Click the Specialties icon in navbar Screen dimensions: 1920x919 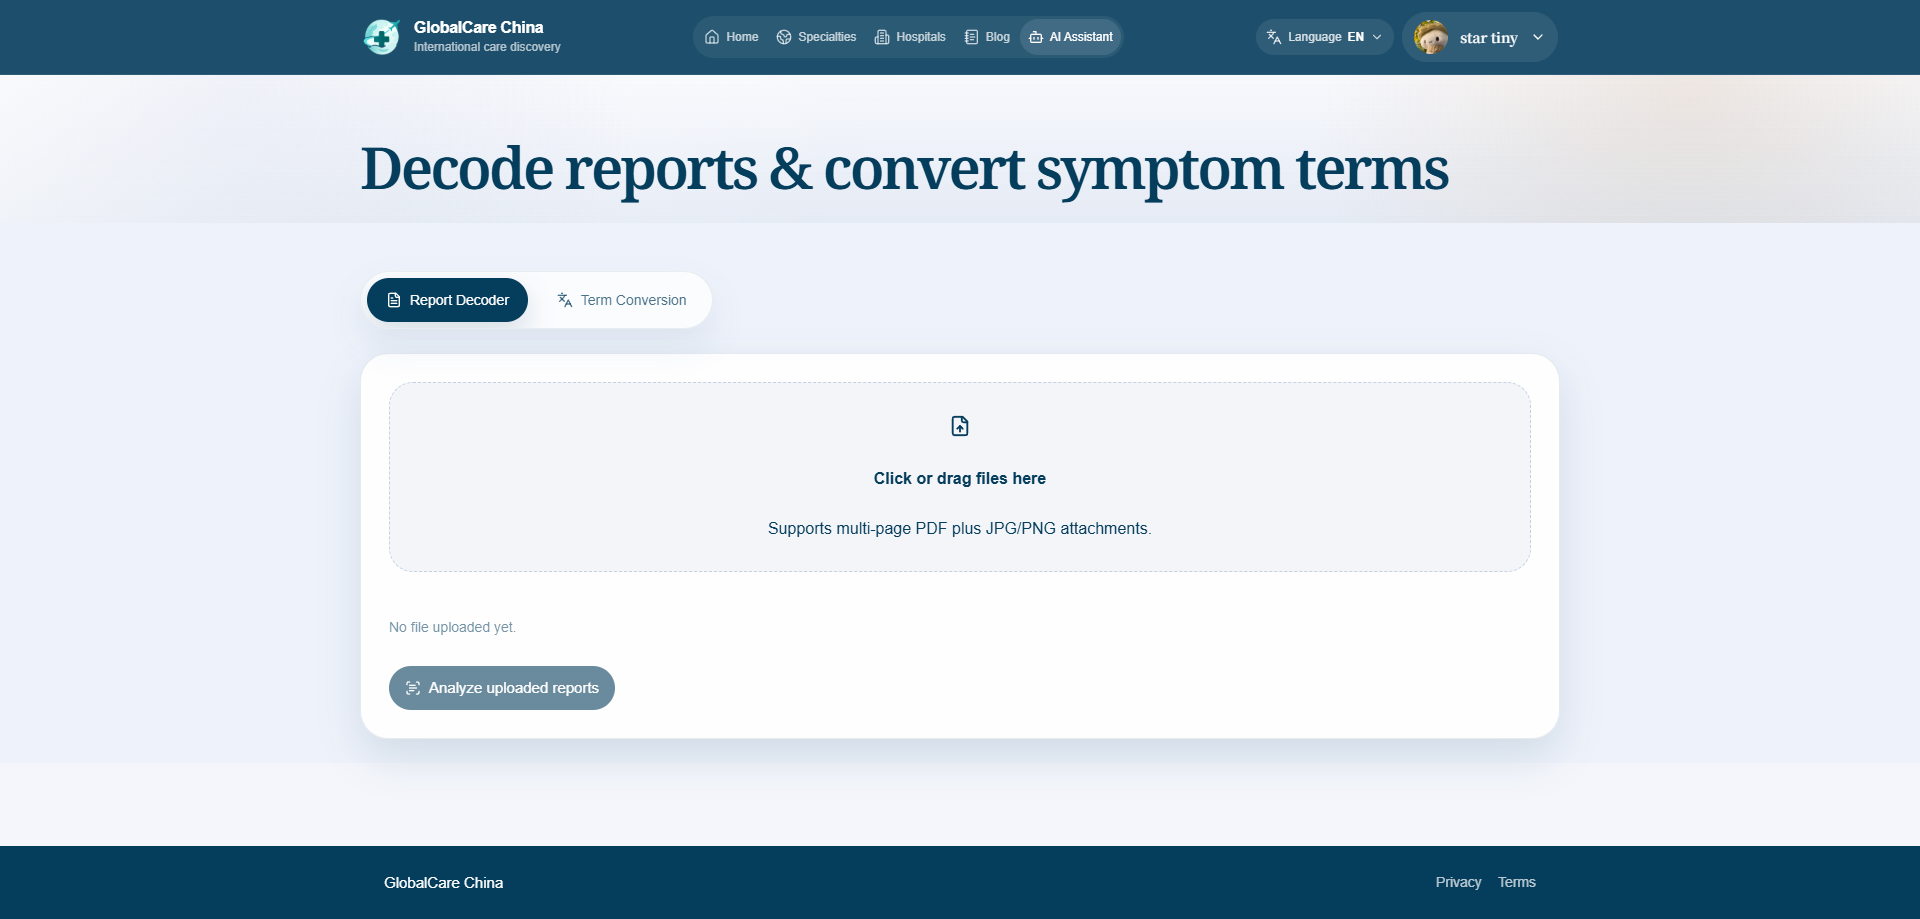pos(784,37)
